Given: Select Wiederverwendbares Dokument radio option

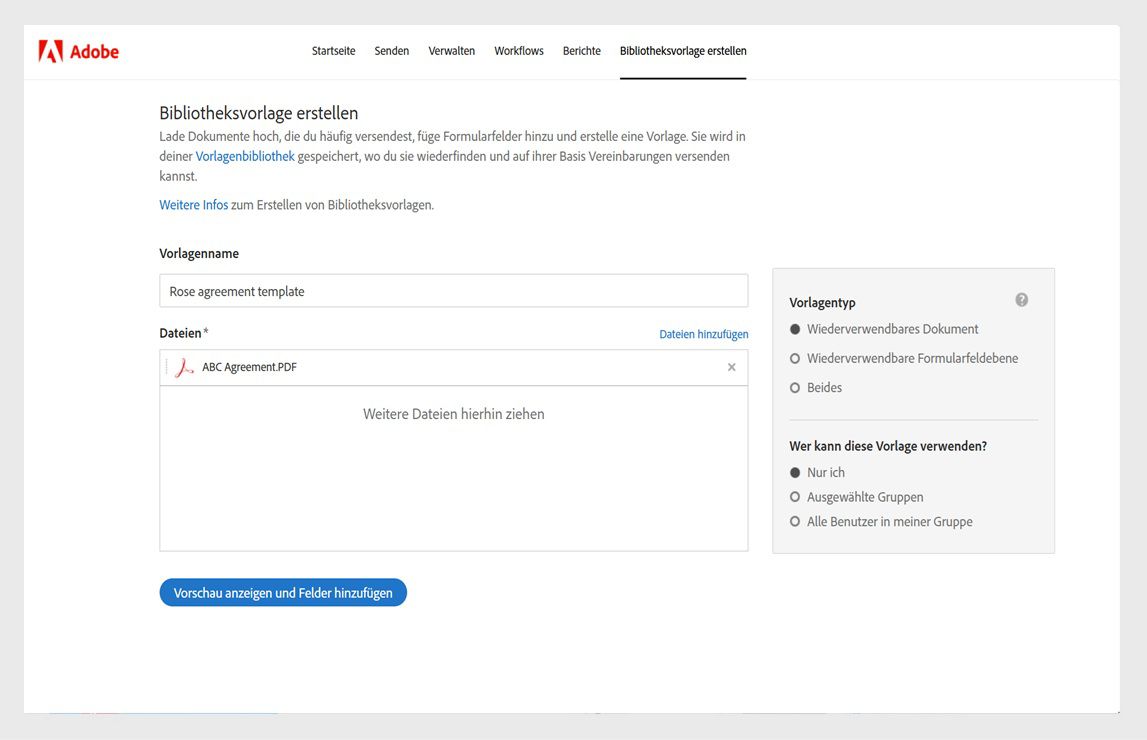Looking at the screenshot, I should click(795, 329).
